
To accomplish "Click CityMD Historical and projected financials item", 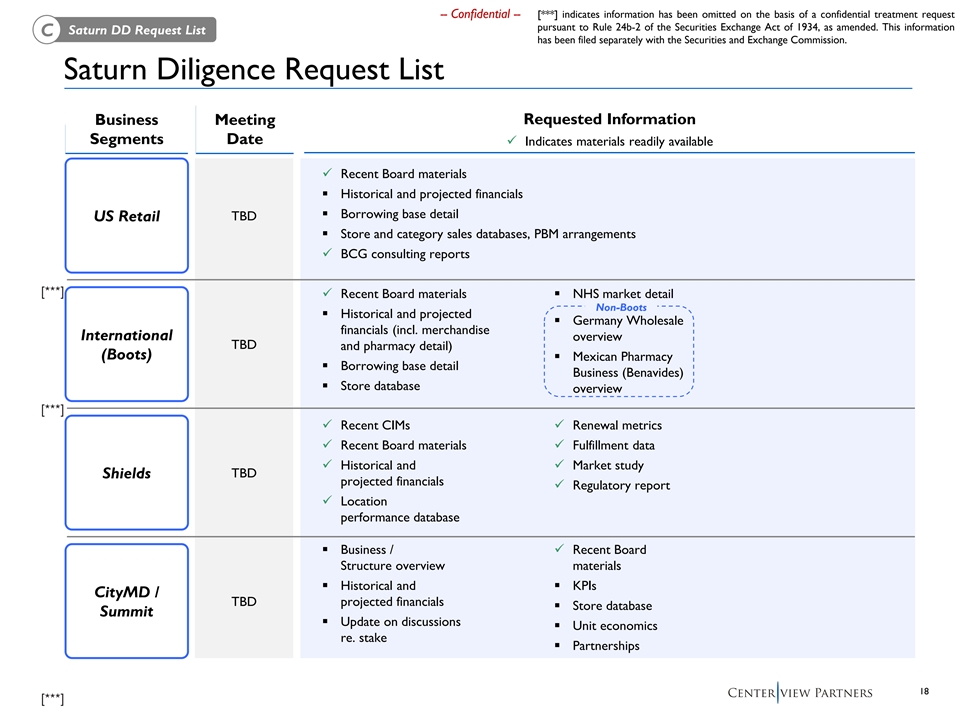I will click(392, 593).
